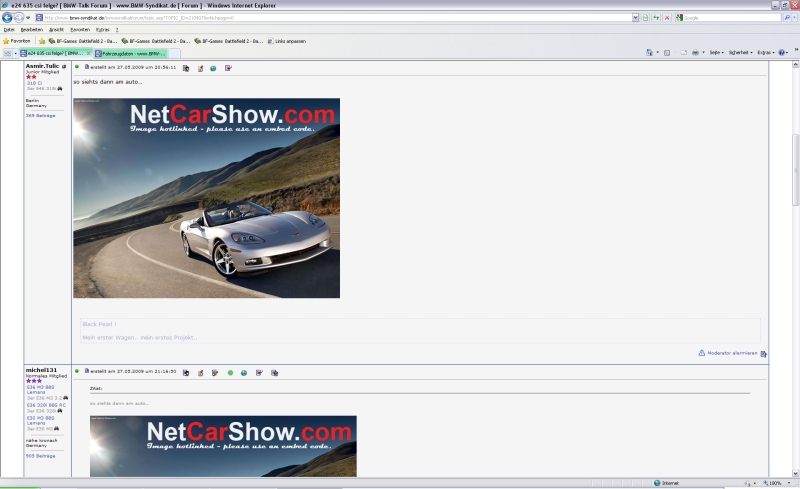
Task: Expand the address bar URL history dropdown
Action: pos(635,17)
